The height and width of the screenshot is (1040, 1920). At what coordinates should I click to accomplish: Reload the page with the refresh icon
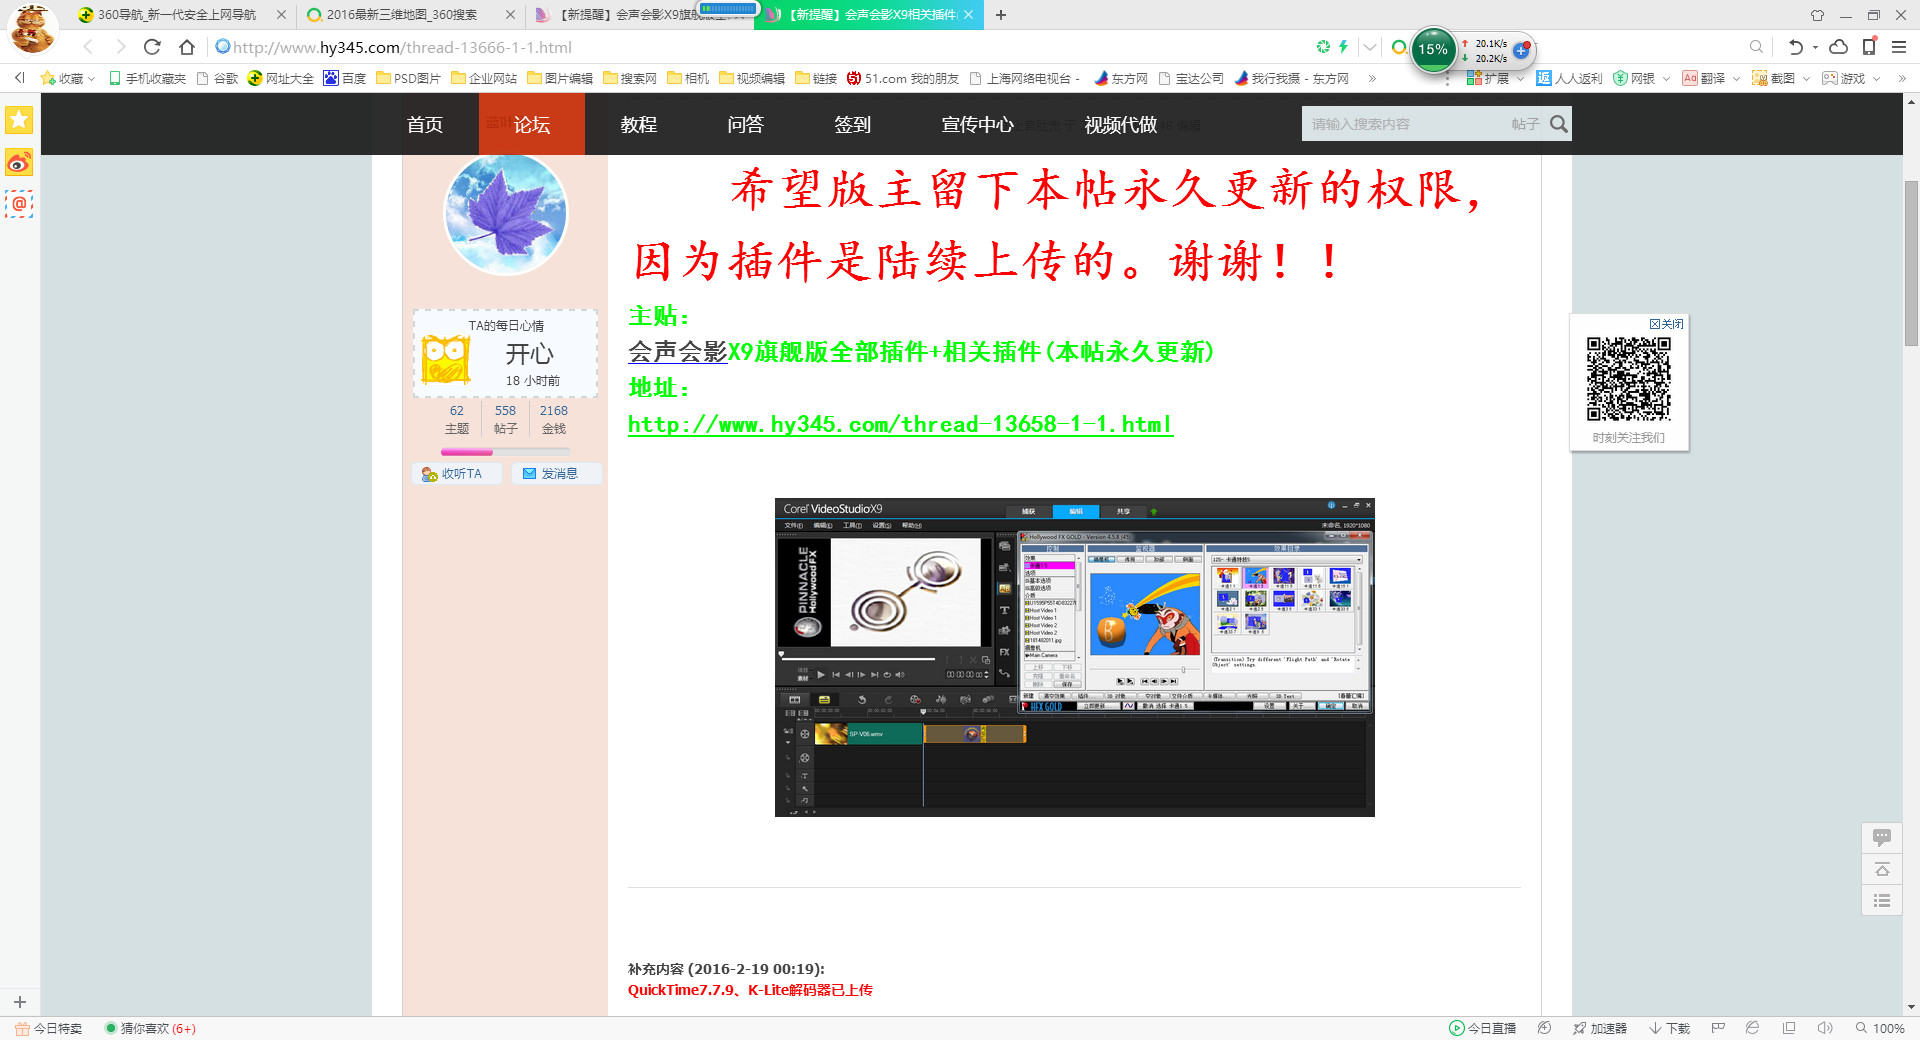[152, 47]
